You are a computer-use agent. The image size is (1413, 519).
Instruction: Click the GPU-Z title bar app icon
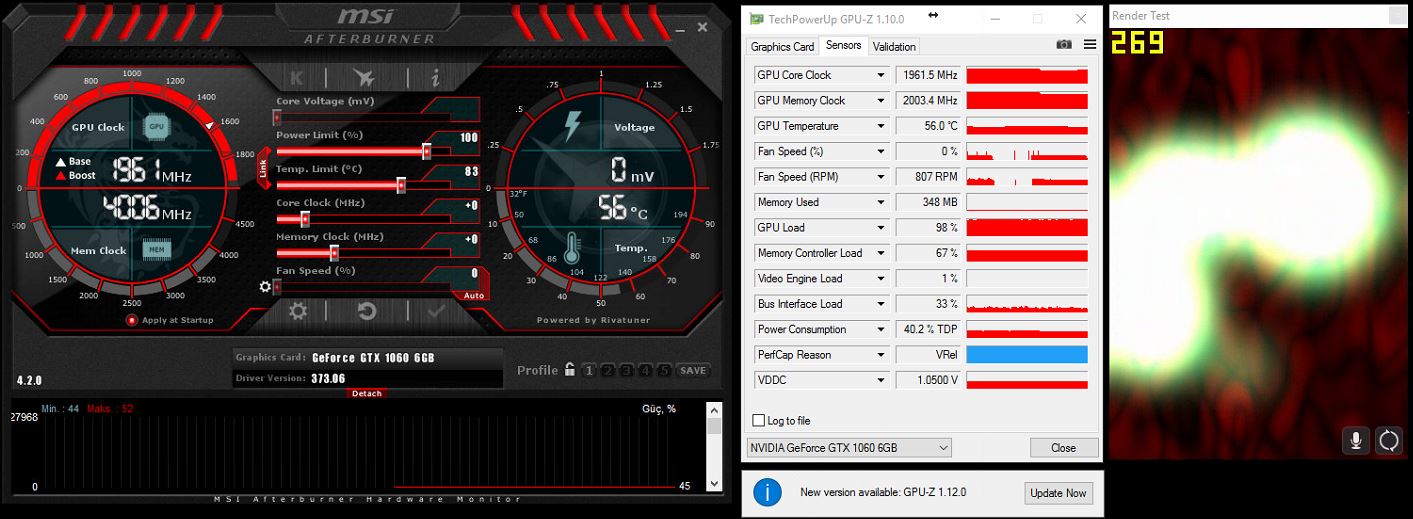pyautogui.click(x=756, y=19)
